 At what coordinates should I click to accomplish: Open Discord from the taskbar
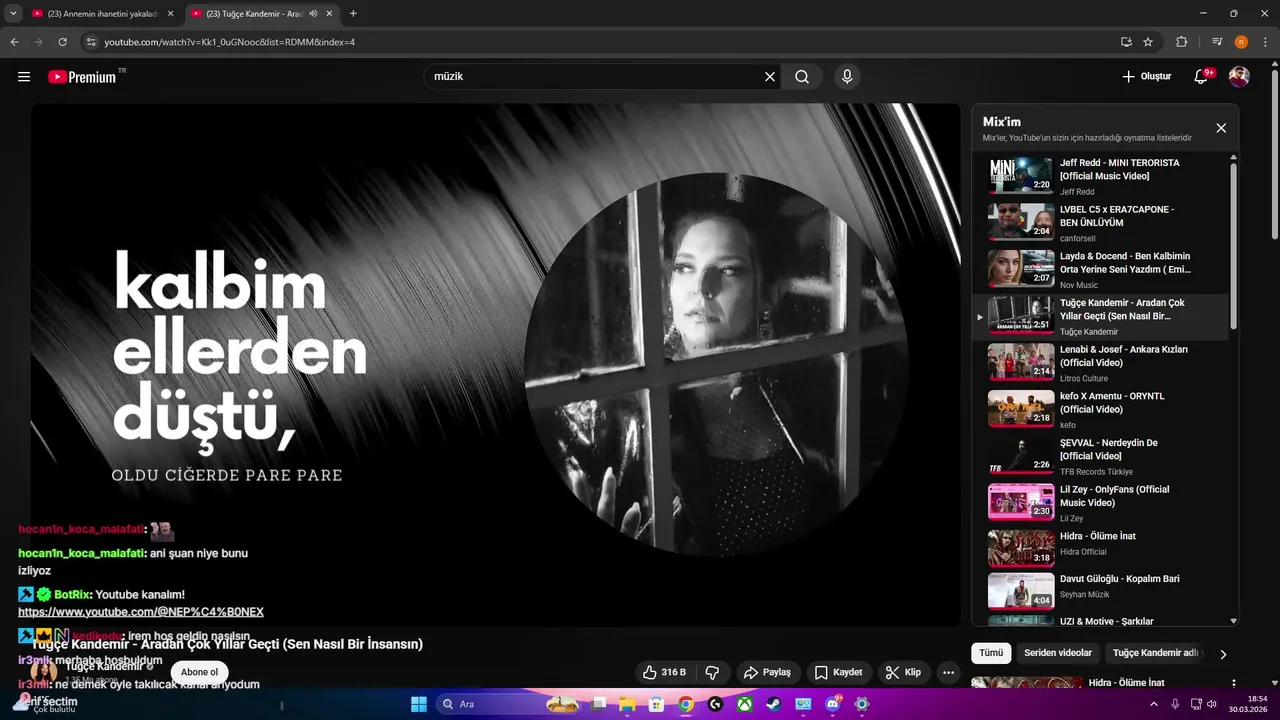pyautogui.click(x=832, y=704)
